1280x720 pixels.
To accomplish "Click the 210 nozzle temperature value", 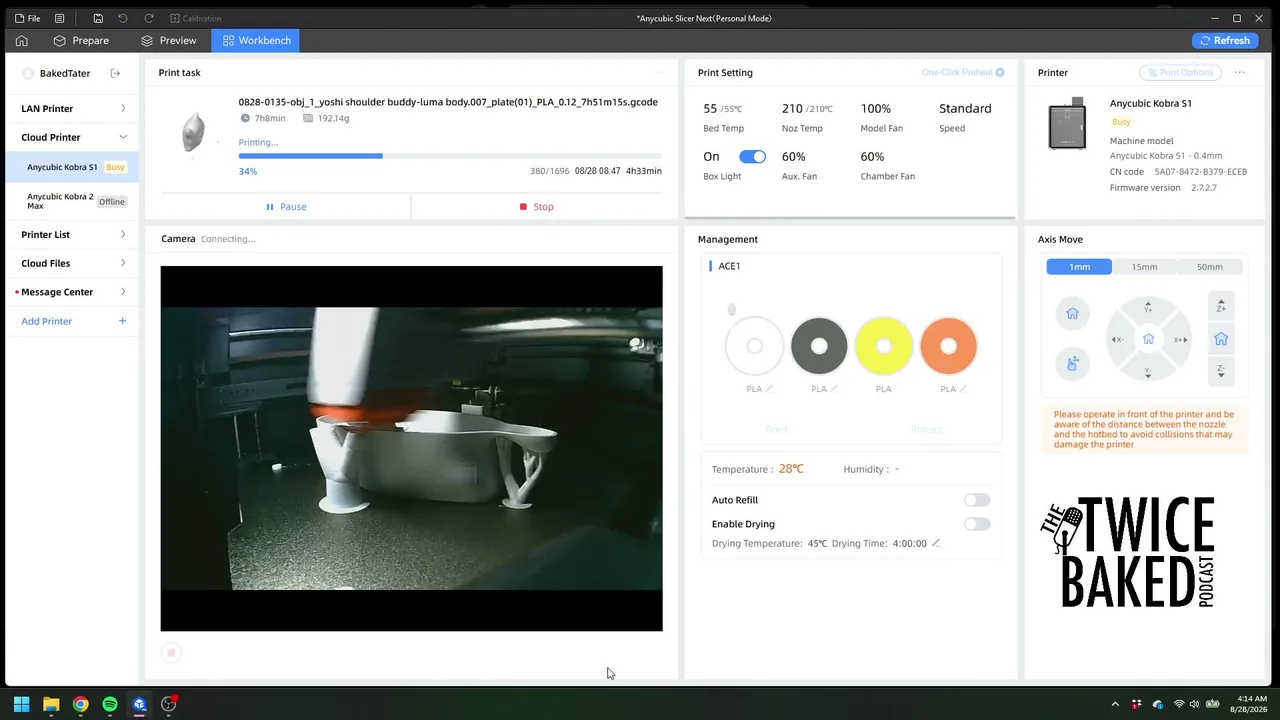I will tap(792, 108).
